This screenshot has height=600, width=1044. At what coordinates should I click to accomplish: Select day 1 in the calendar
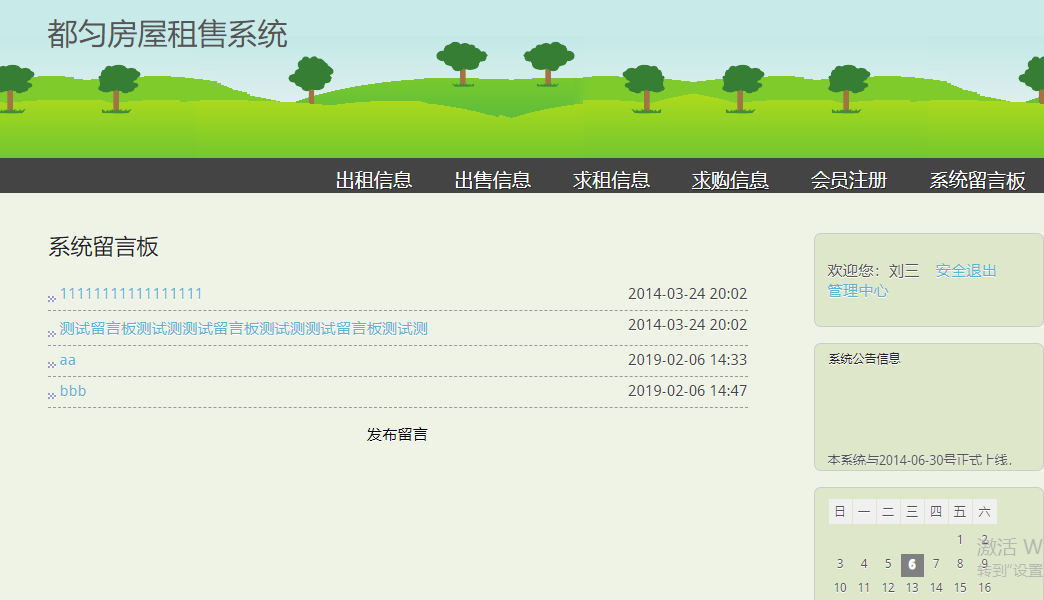click(x=960, y=540)
